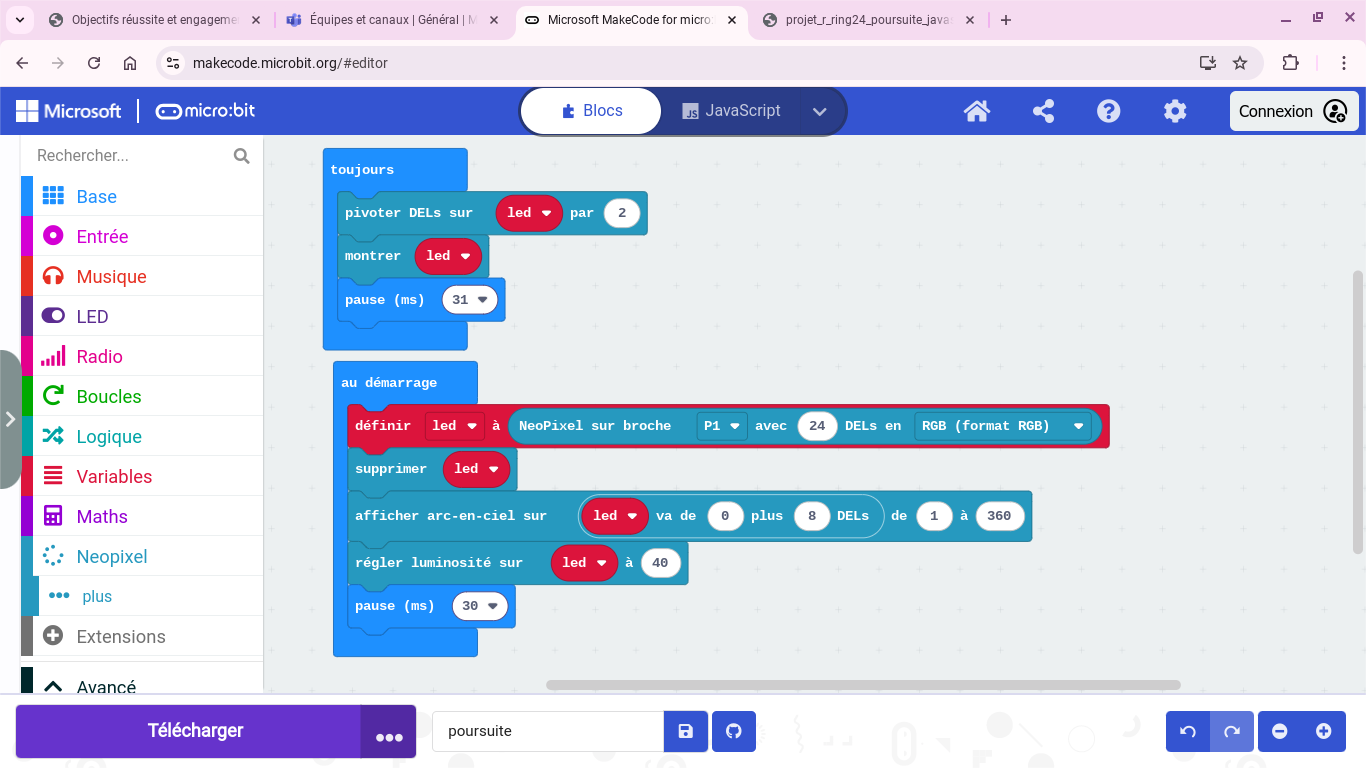
Task: Open the 30 pause duration dropdown
Action: [480, 606]
